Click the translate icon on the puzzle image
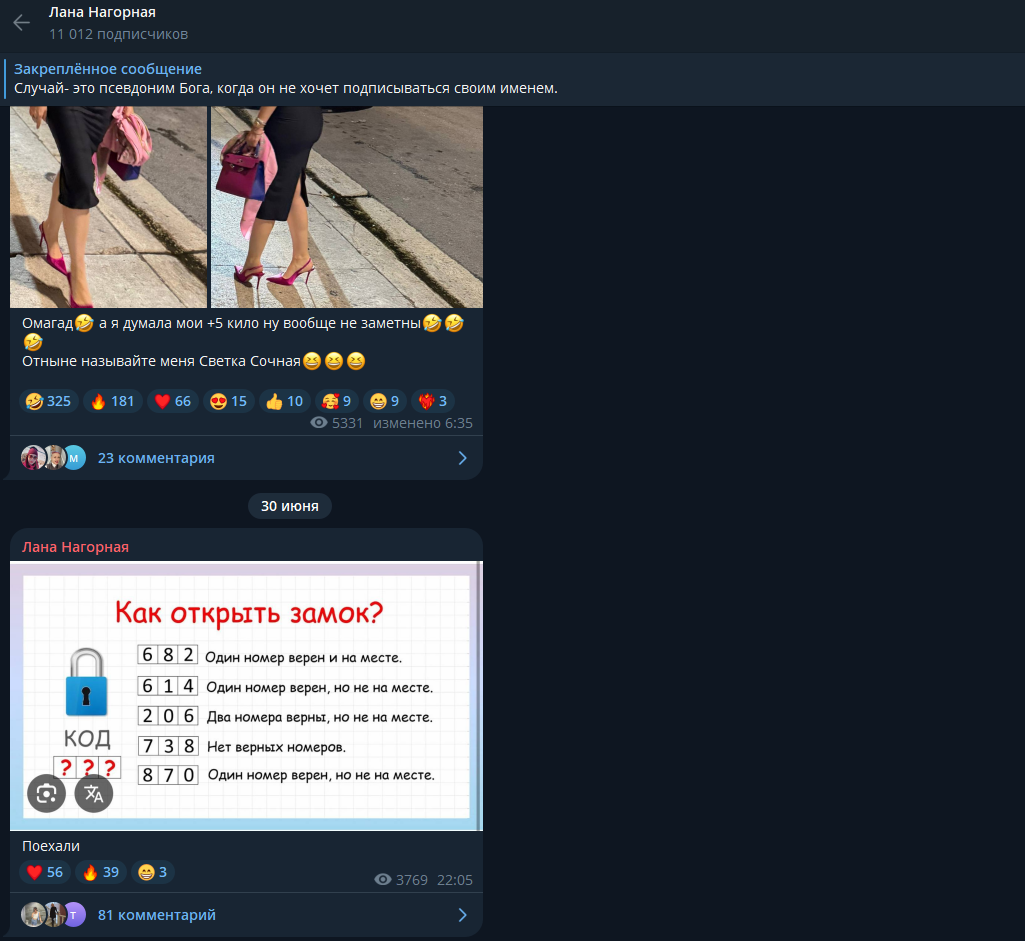Image resolution: width=1025 pixels, height=941 pixels. click(x=94, y=794)
